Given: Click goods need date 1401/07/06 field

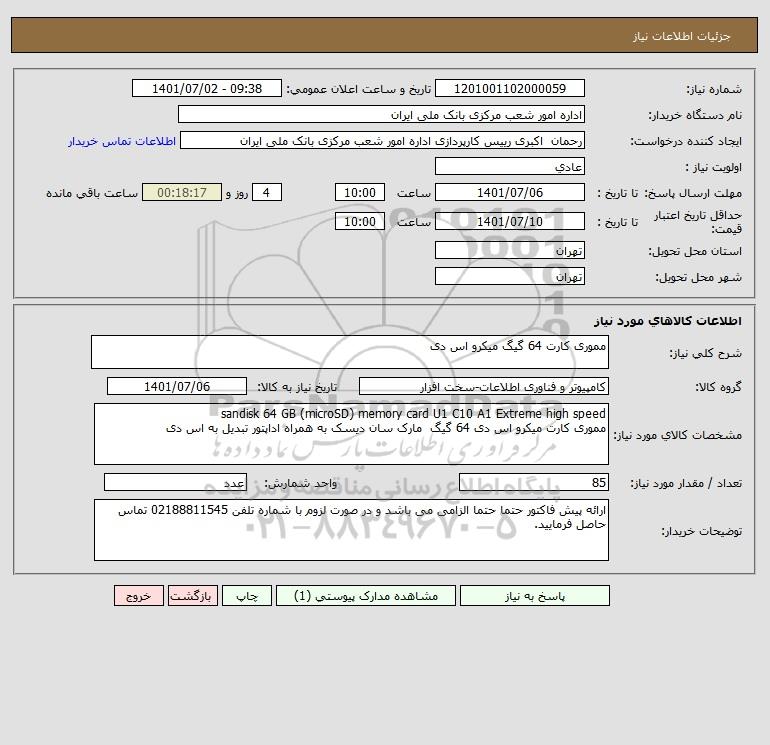Looking at the screenshot, I should click(x=177, y=386).
